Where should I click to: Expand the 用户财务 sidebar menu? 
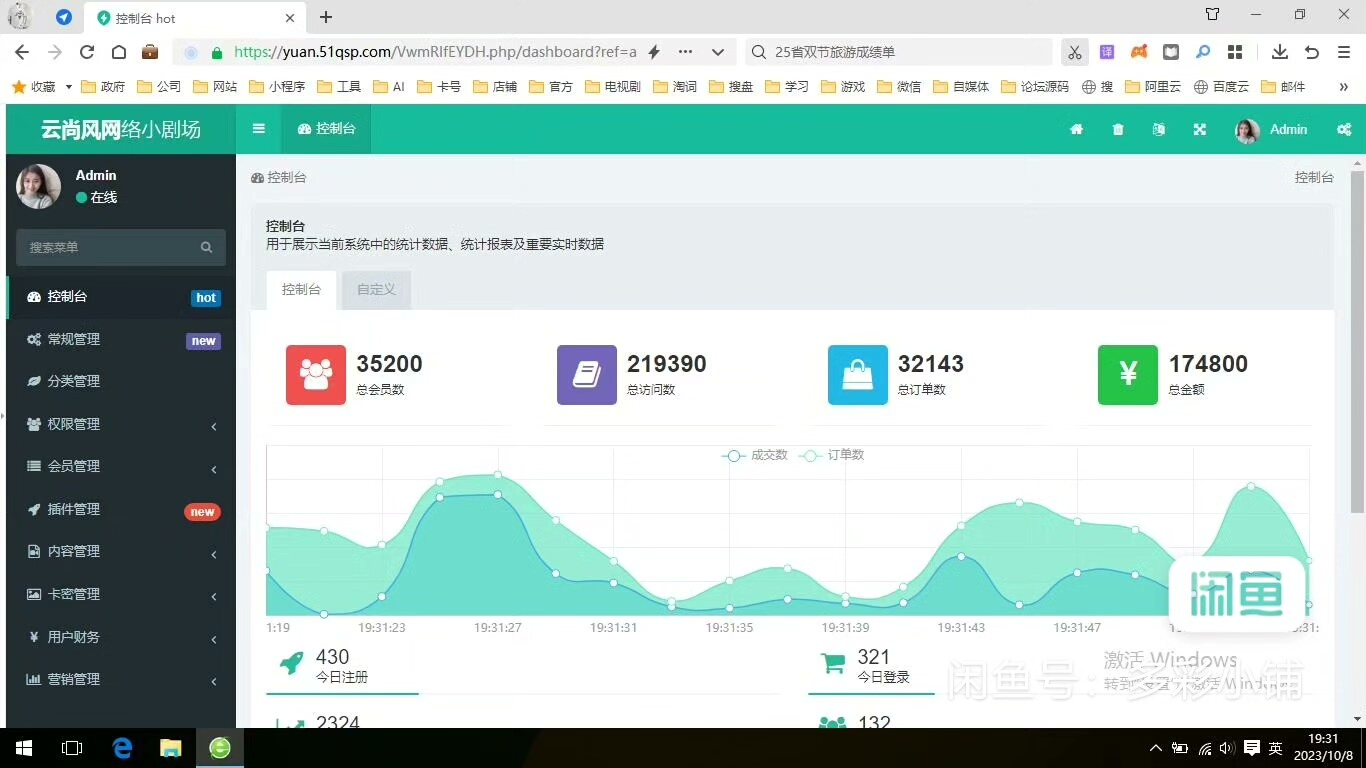point(120,637)
